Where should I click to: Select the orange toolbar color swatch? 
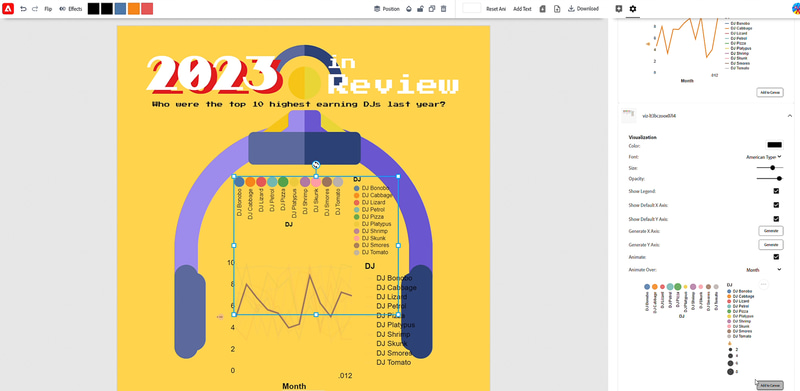[134, 9]
